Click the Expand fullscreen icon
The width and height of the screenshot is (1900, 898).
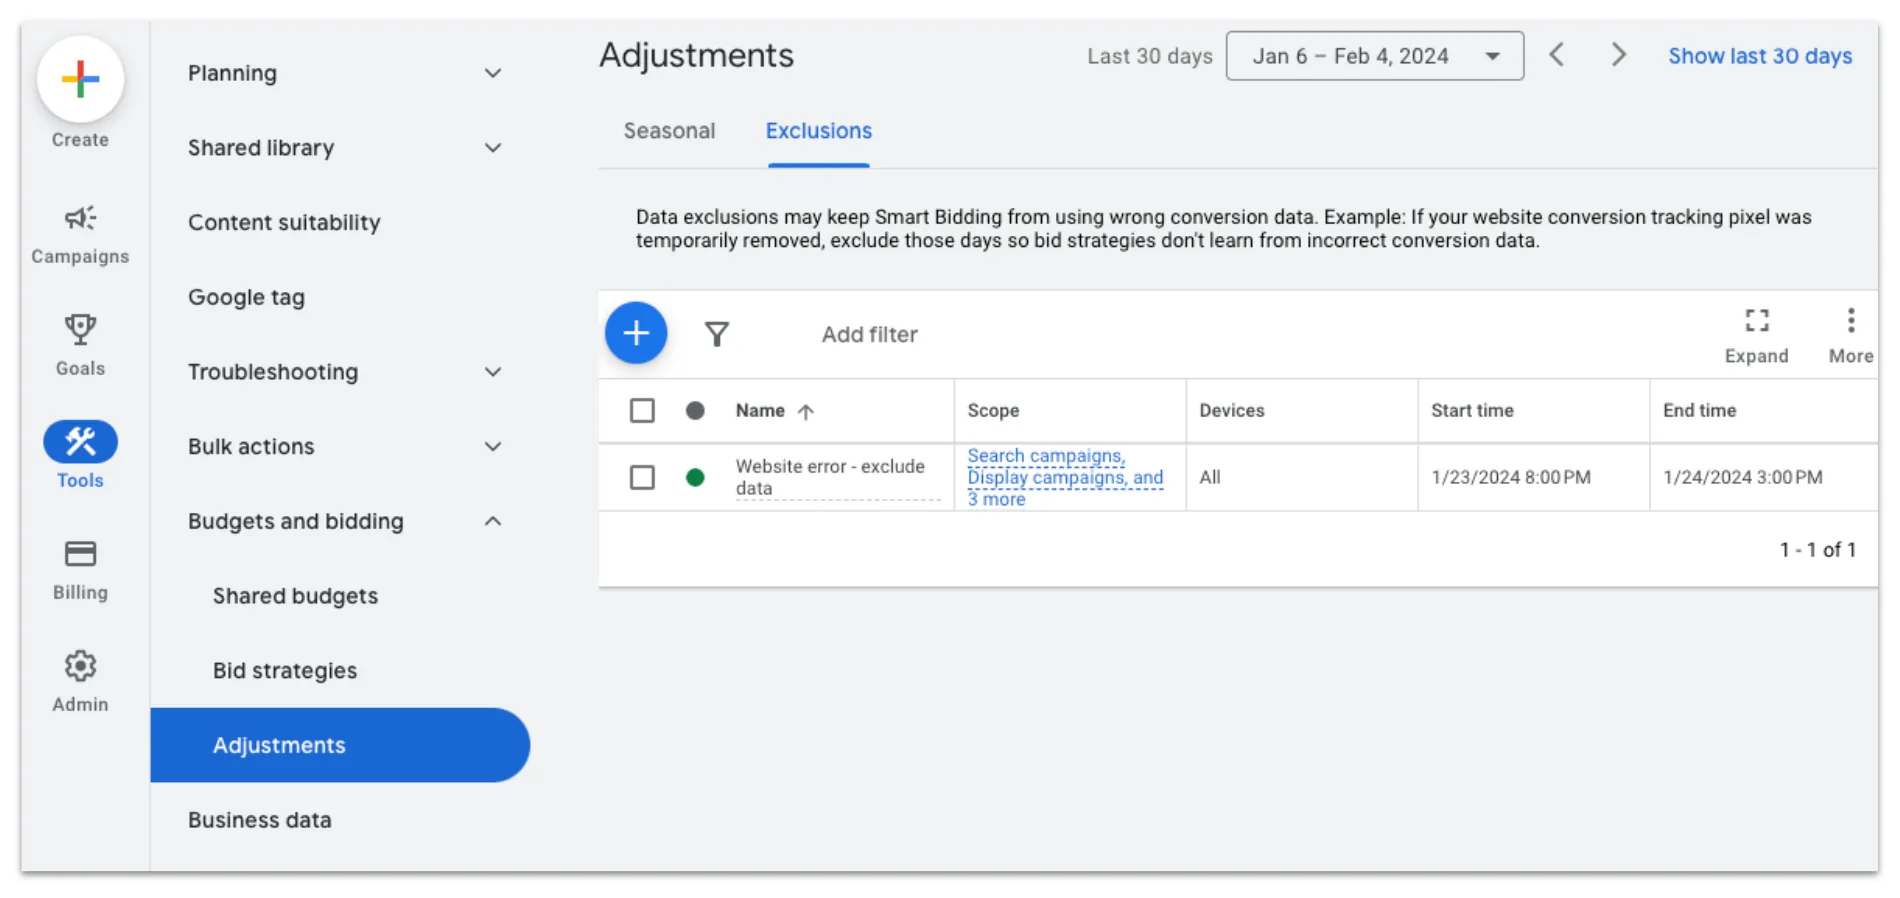[1757, 320]
